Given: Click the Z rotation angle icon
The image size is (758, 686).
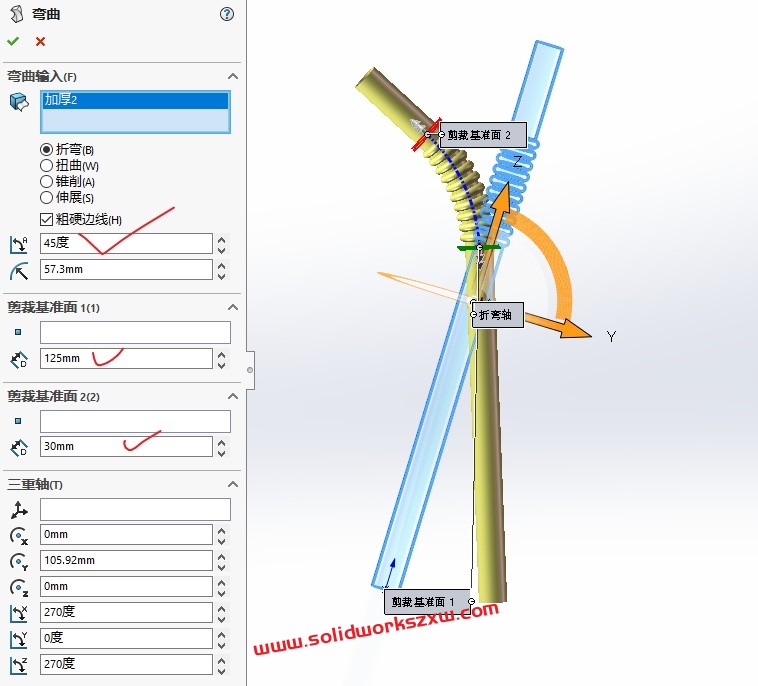Looking at the screenshot, I should coord(19,665).
